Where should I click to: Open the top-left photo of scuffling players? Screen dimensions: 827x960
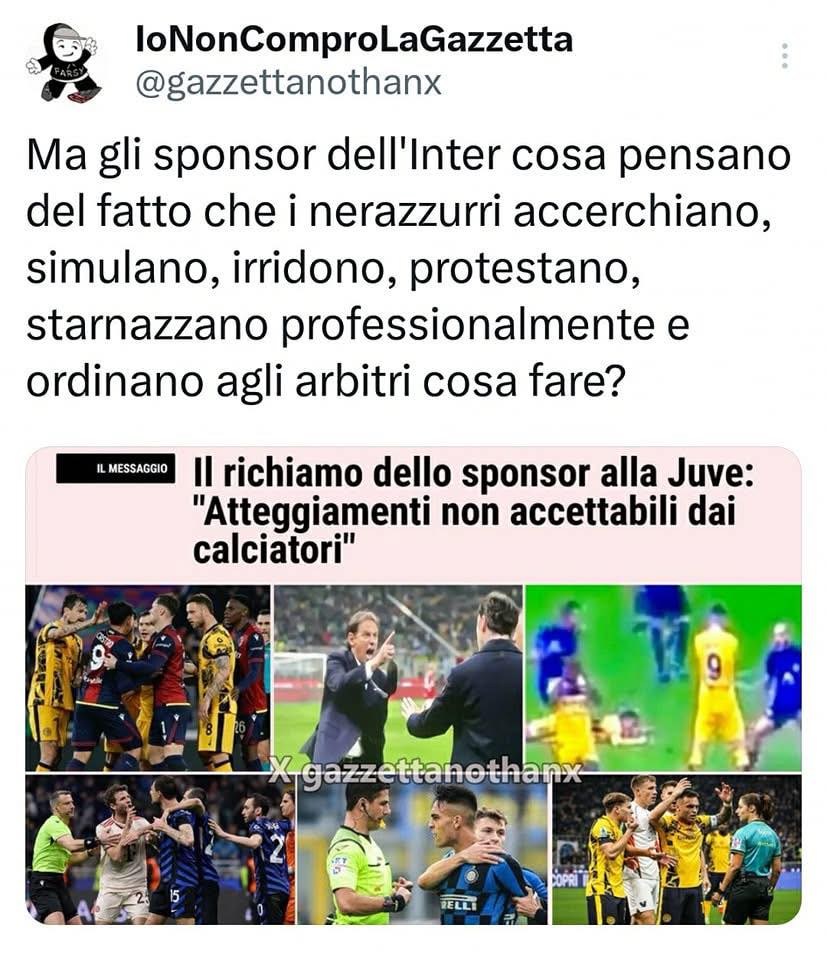click(x=148, y=678)
